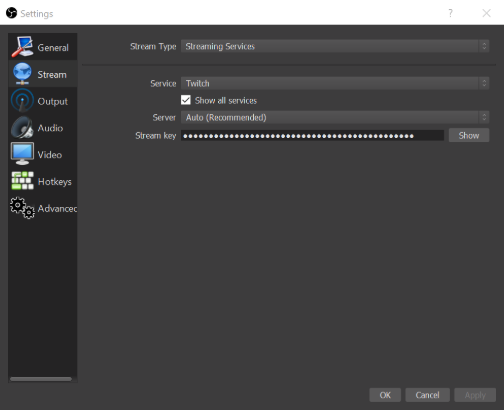Screen dimensions: 504x410
Task: Open the Stream Type dropdown
Action: [335, 46]
